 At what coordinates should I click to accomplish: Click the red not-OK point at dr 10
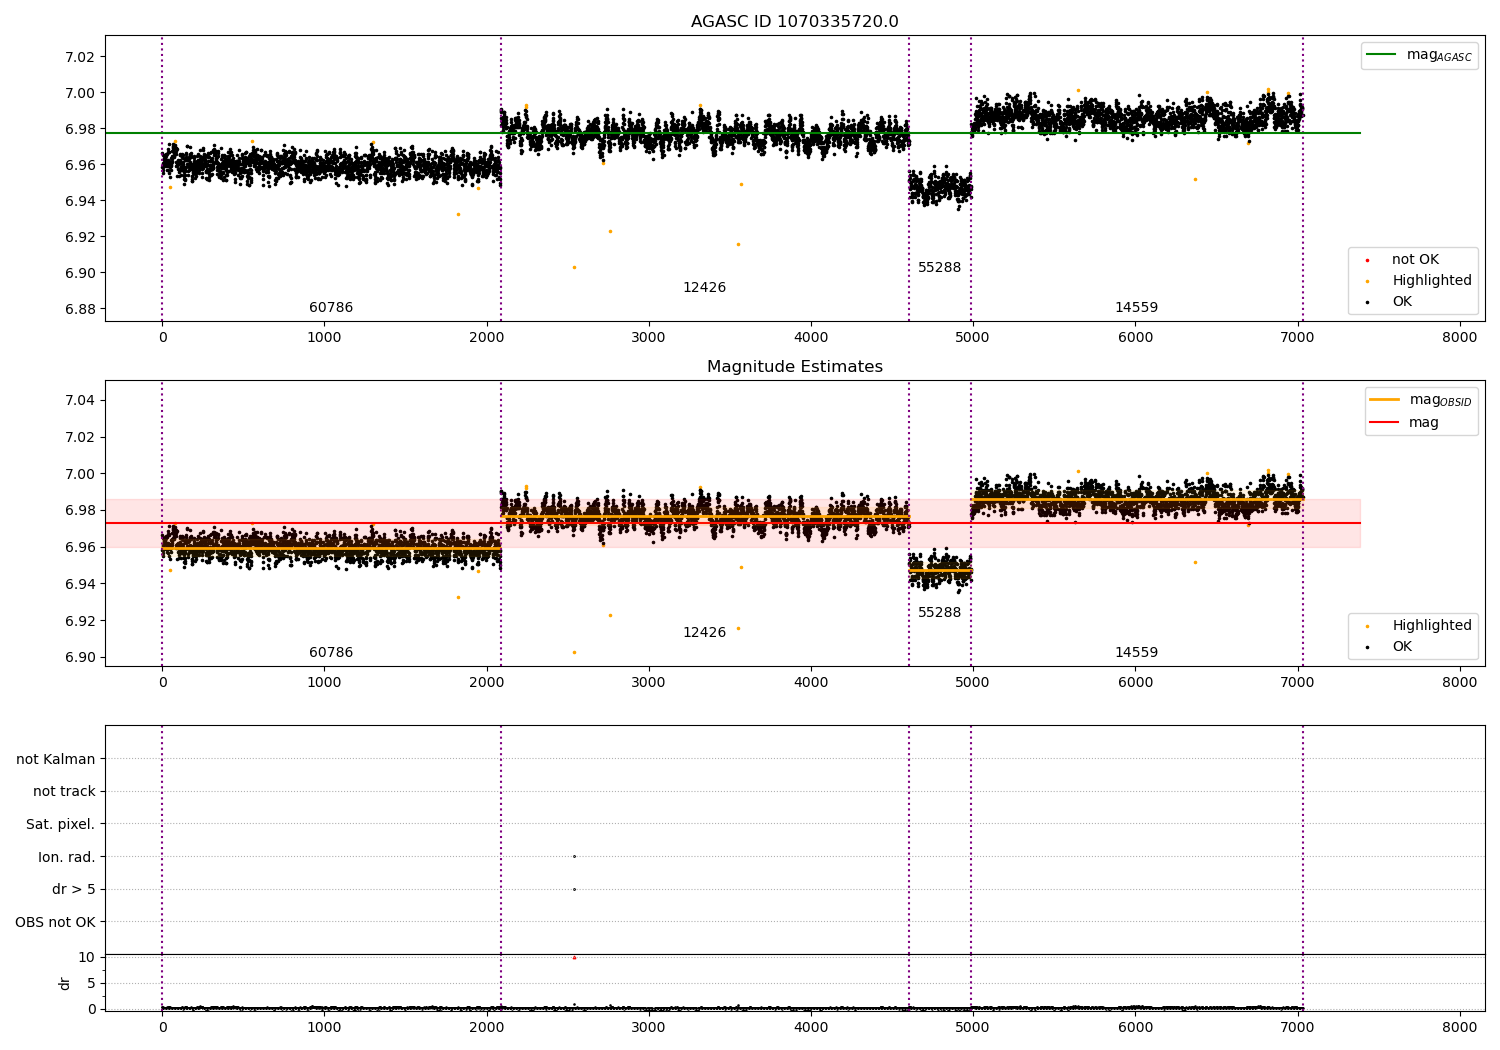click(x=574, y=957)
